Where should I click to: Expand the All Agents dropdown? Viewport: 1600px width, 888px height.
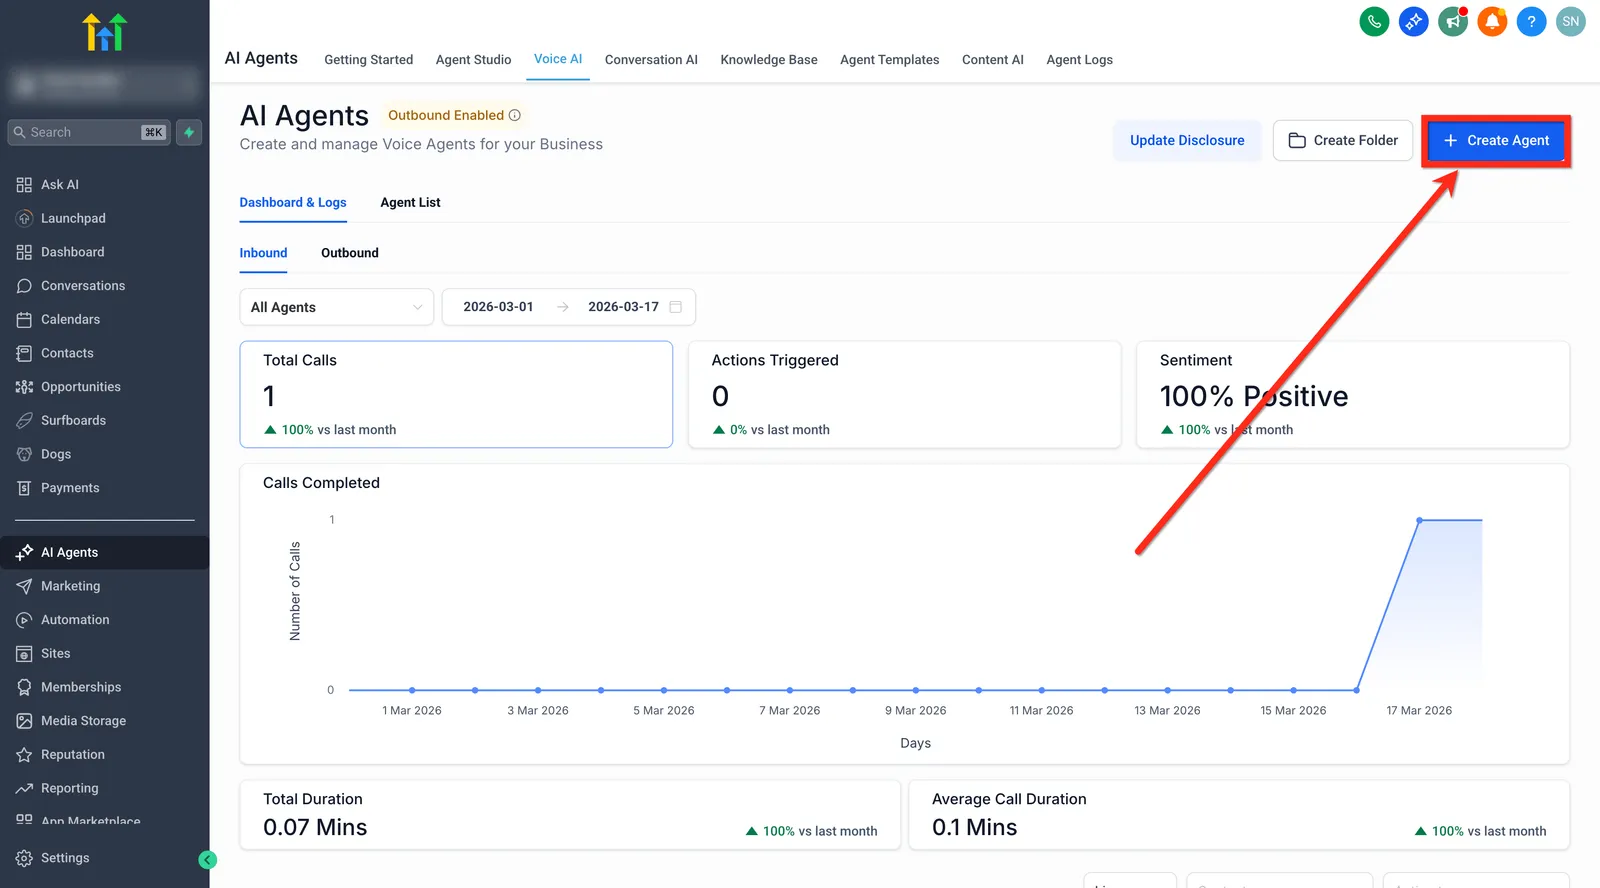[337, 307]
